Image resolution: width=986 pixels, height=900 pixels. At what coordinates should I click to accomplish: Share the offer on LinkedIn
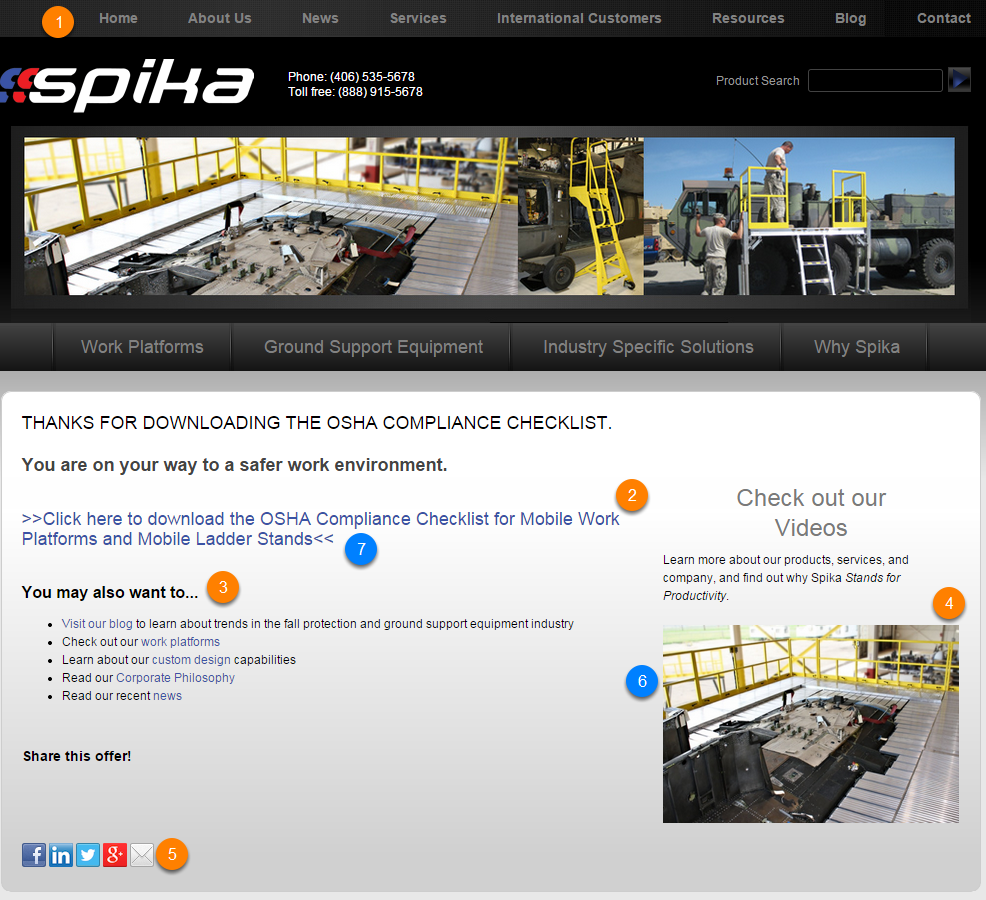61,855
